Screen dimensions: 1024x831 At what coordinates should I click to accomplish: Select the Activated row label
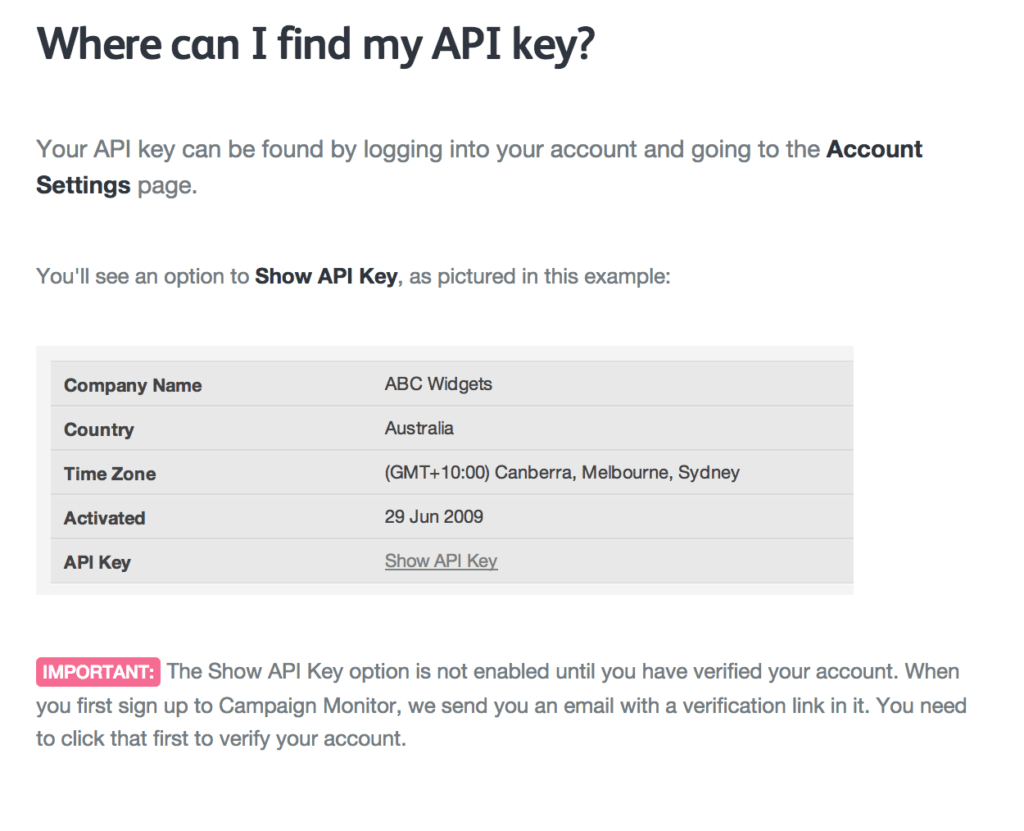[105, 518]
